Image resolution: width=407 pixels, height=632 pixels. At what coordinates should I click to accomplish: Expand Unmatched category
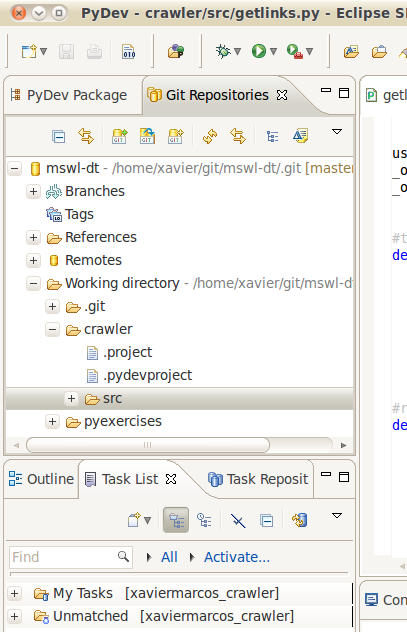[15, 617]
